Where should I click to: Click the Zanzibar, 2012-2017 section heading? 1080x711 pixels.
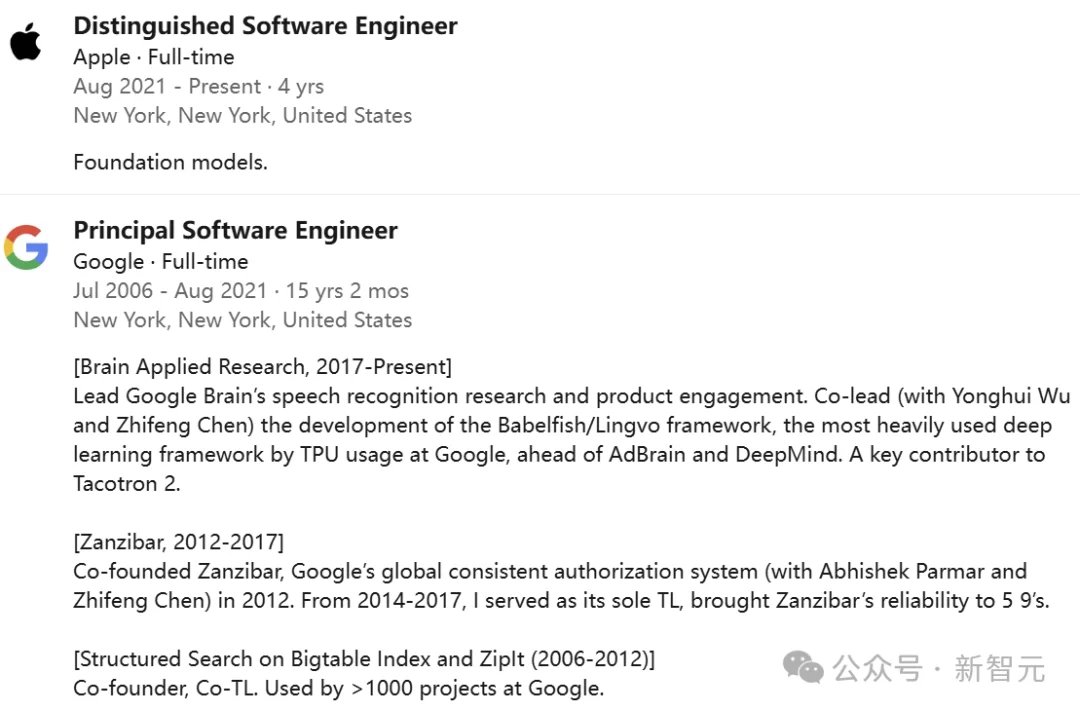click(178, 542)
